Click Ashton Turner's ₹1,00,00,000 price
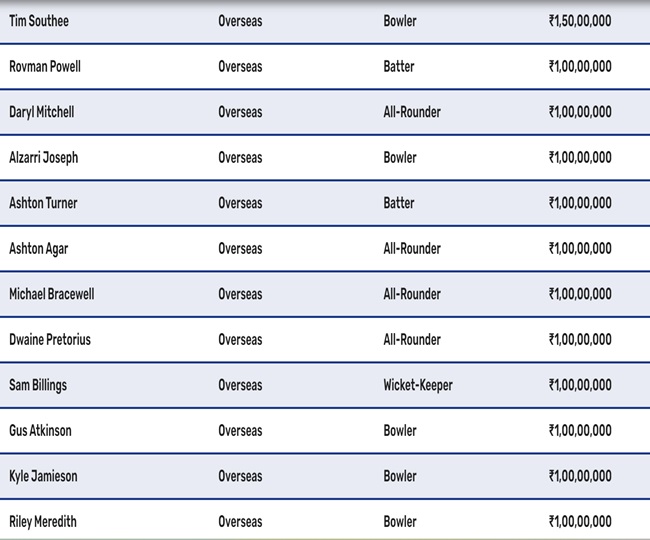 point(580,203)
